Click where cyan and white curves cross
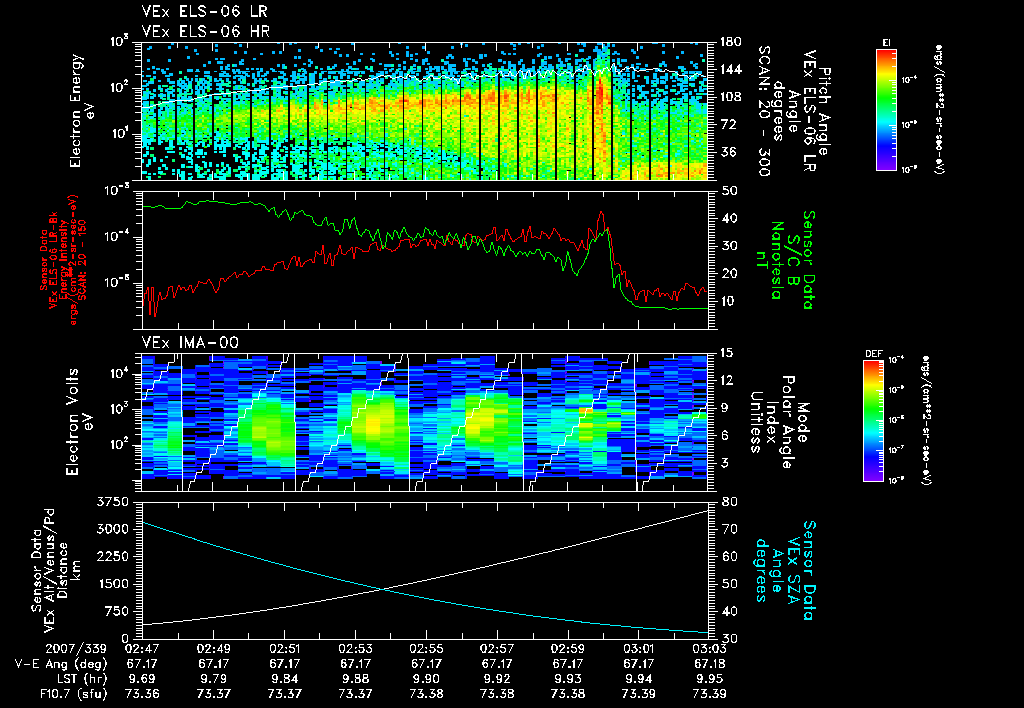The height and width of the screenshot is (708, 1024). click(x=381, y=590)
